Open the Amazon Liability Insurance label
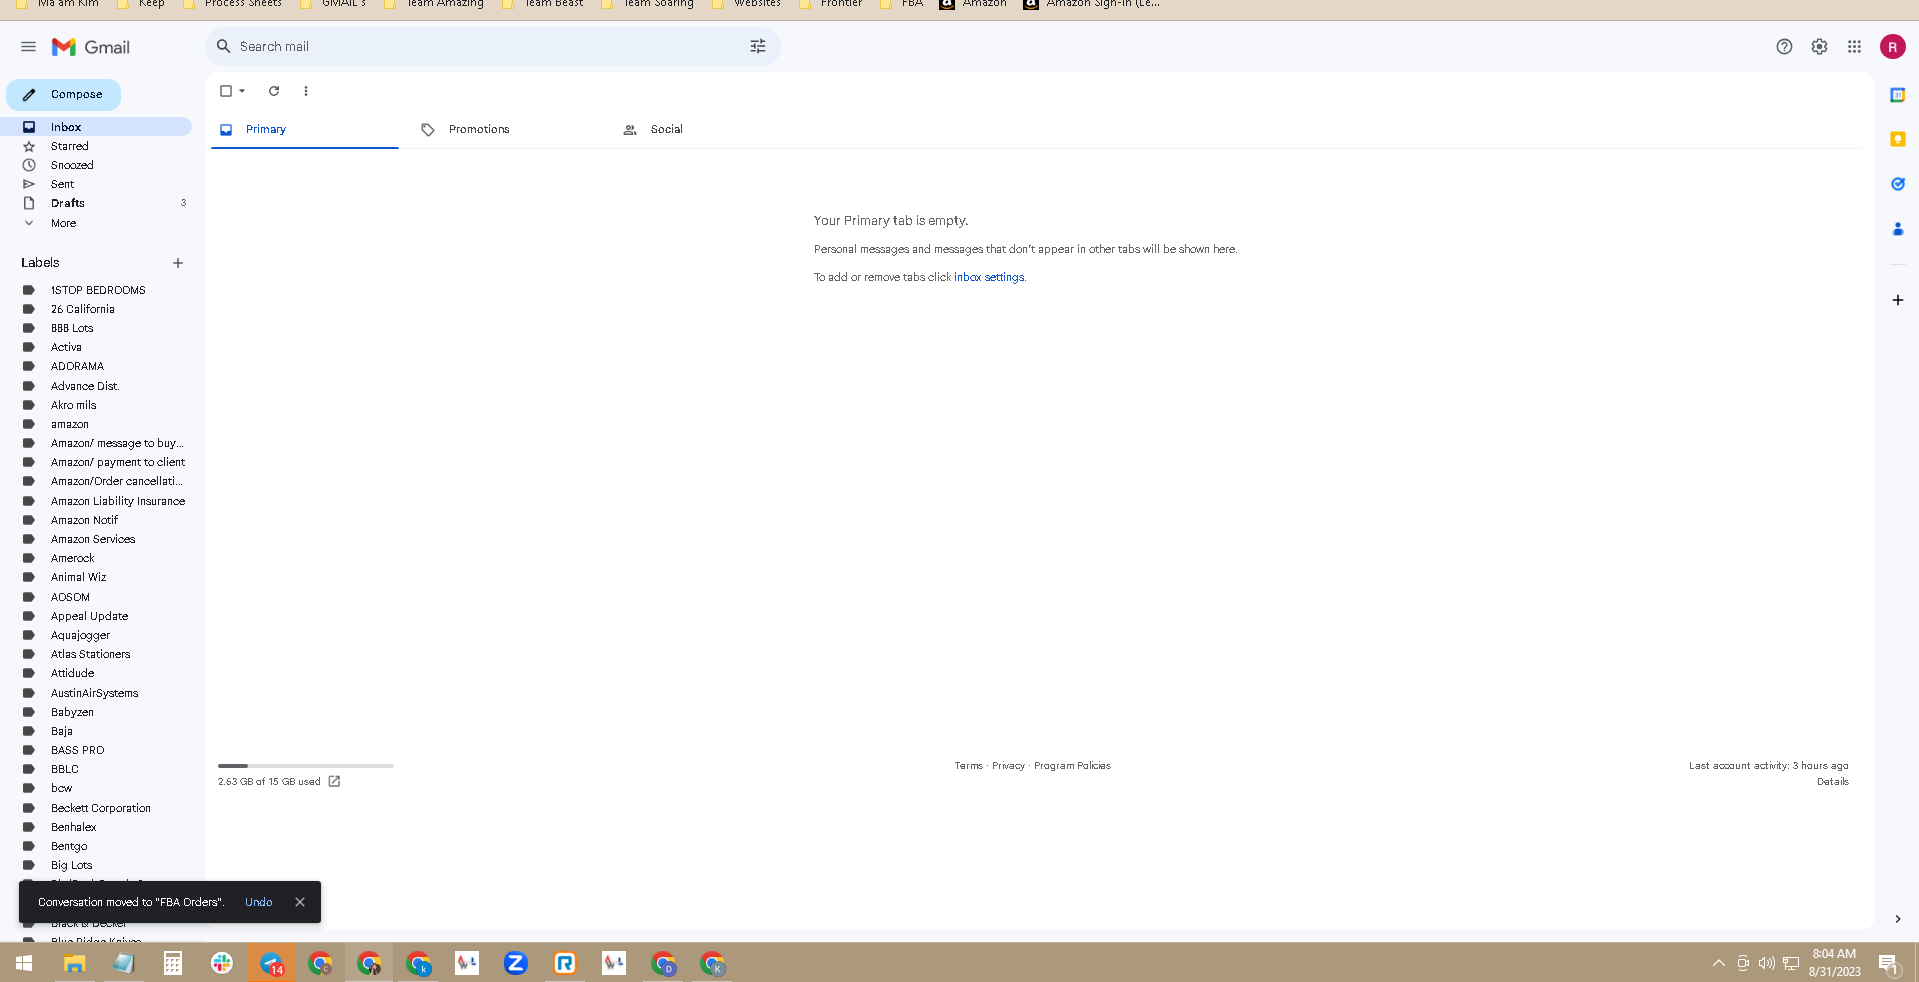 point(118,501)
